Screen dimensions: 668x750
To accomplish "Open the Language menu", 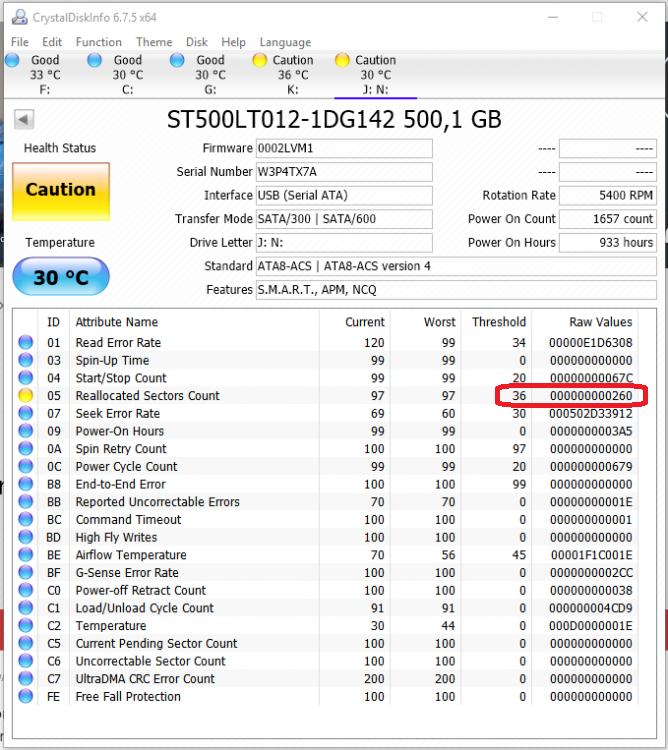I will pos(285,42).
